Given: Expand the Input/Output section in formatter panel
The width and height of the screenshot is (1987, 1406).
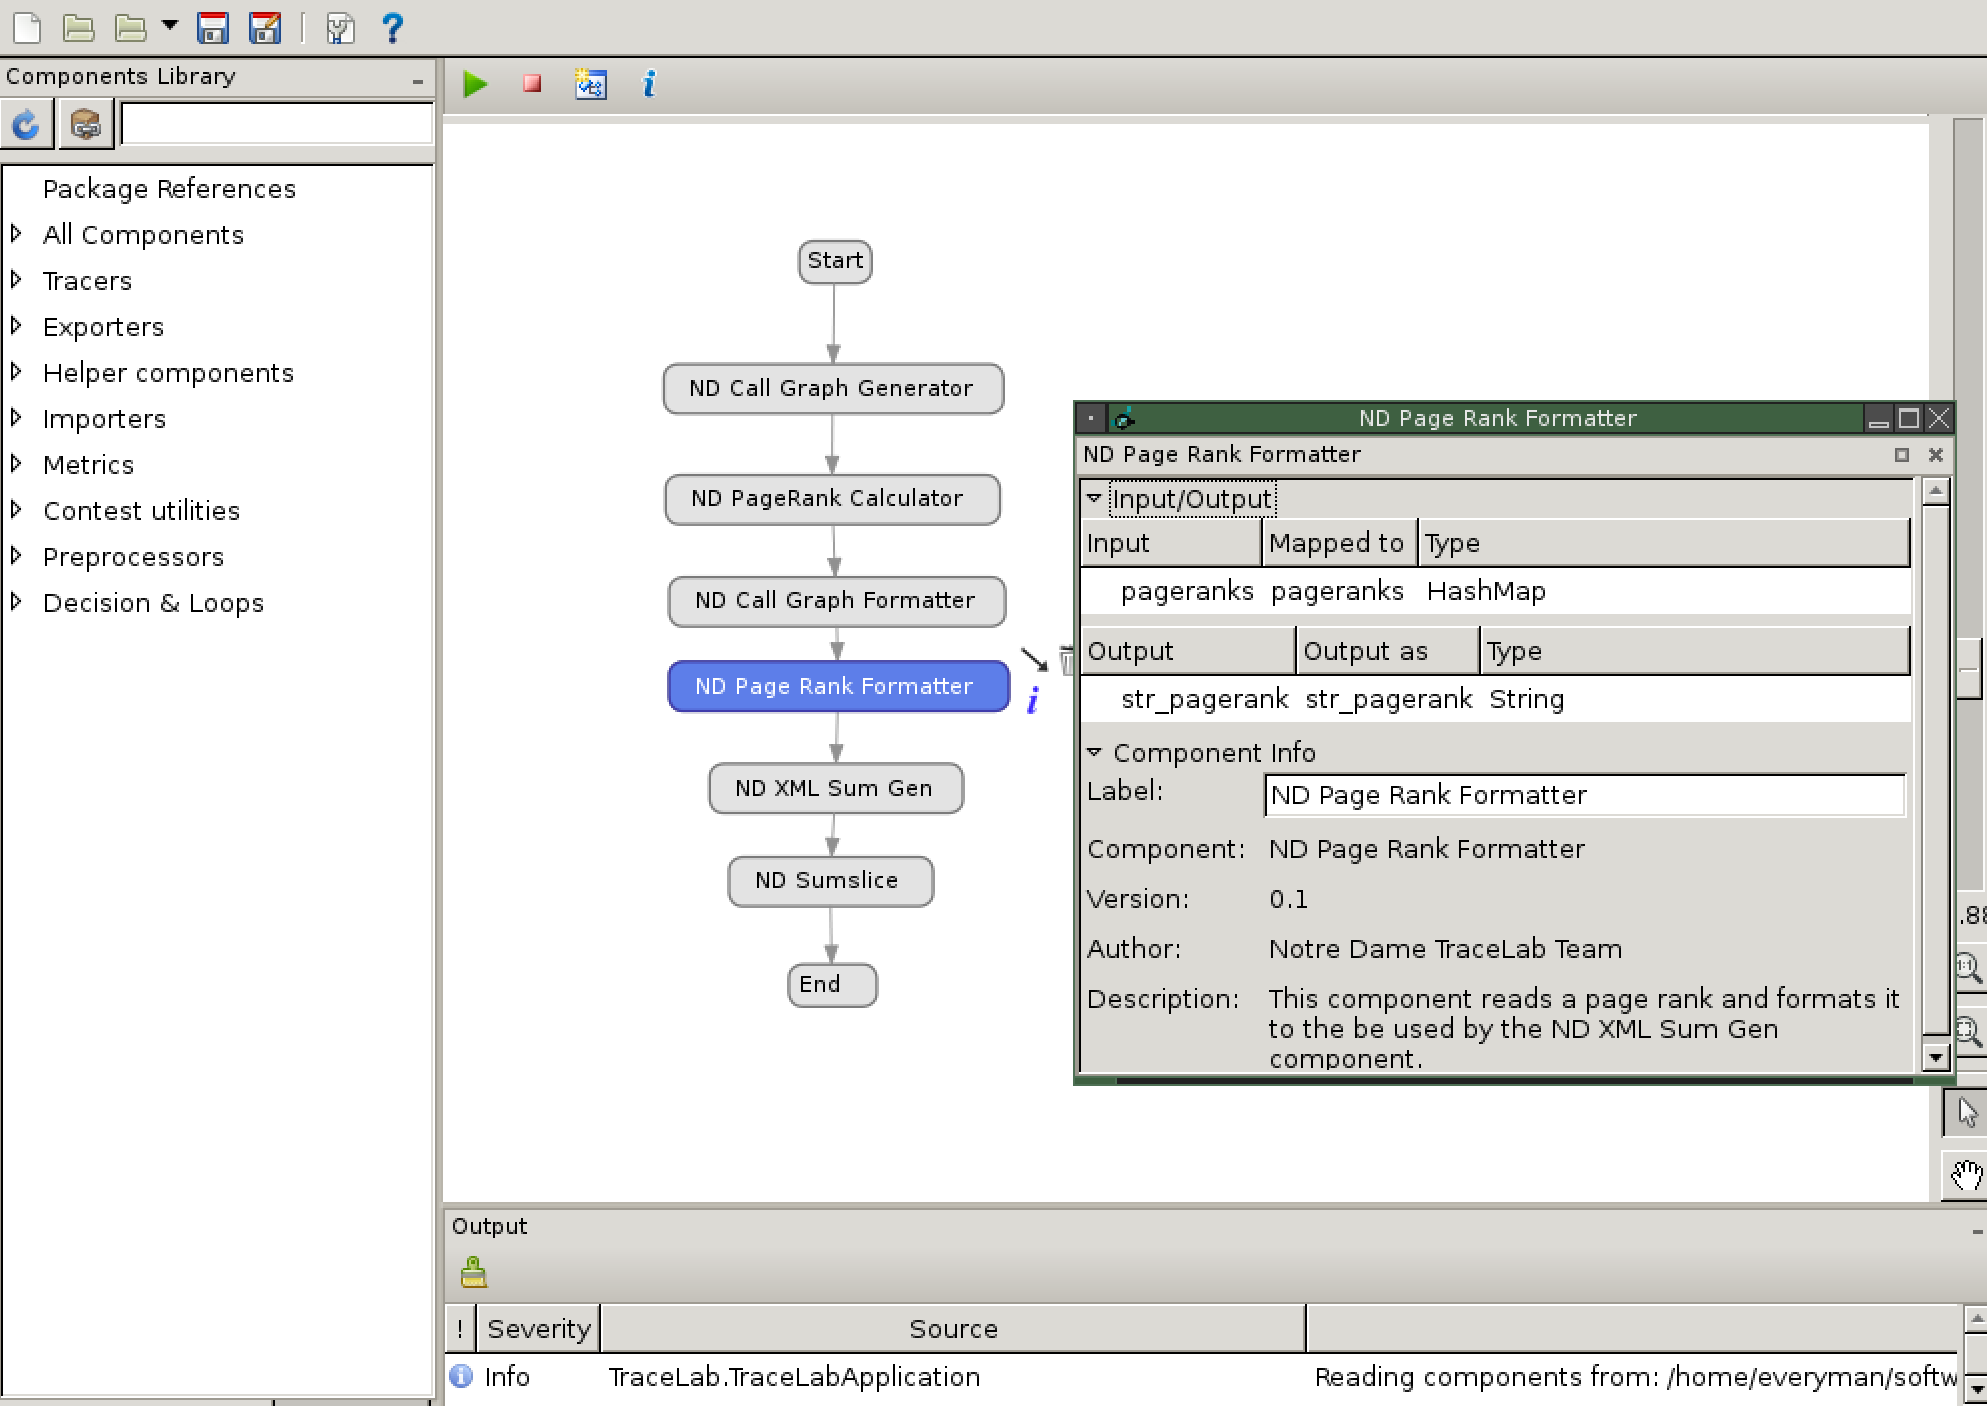Looking at the screenshot, I should point(1095,499).
